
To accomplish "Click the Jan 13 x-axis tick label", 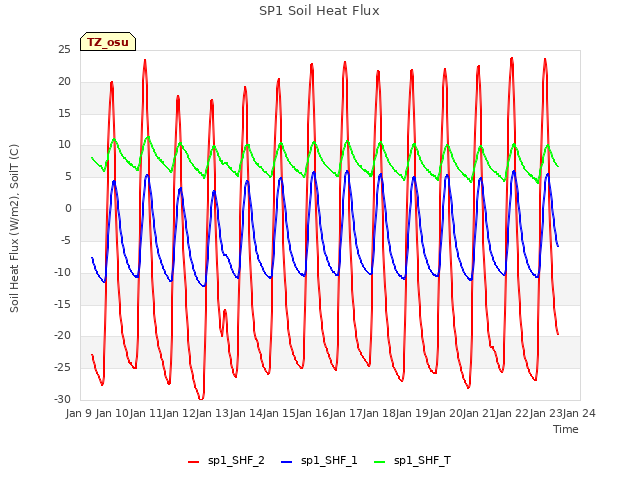I will click(x=212, y=413).
